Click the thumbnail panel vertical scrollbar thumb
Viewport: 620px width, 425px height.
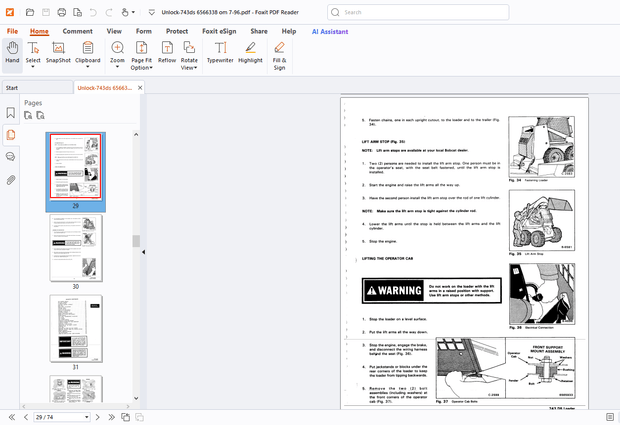pyautogui.click(x=136, y=241)
